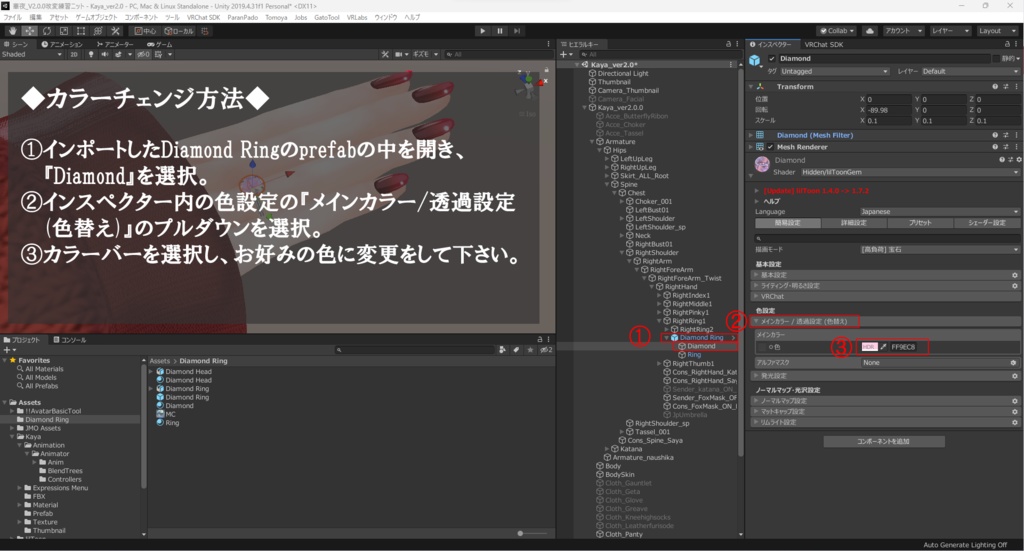Select the シェーダー設定 button

tap(987, 223)
